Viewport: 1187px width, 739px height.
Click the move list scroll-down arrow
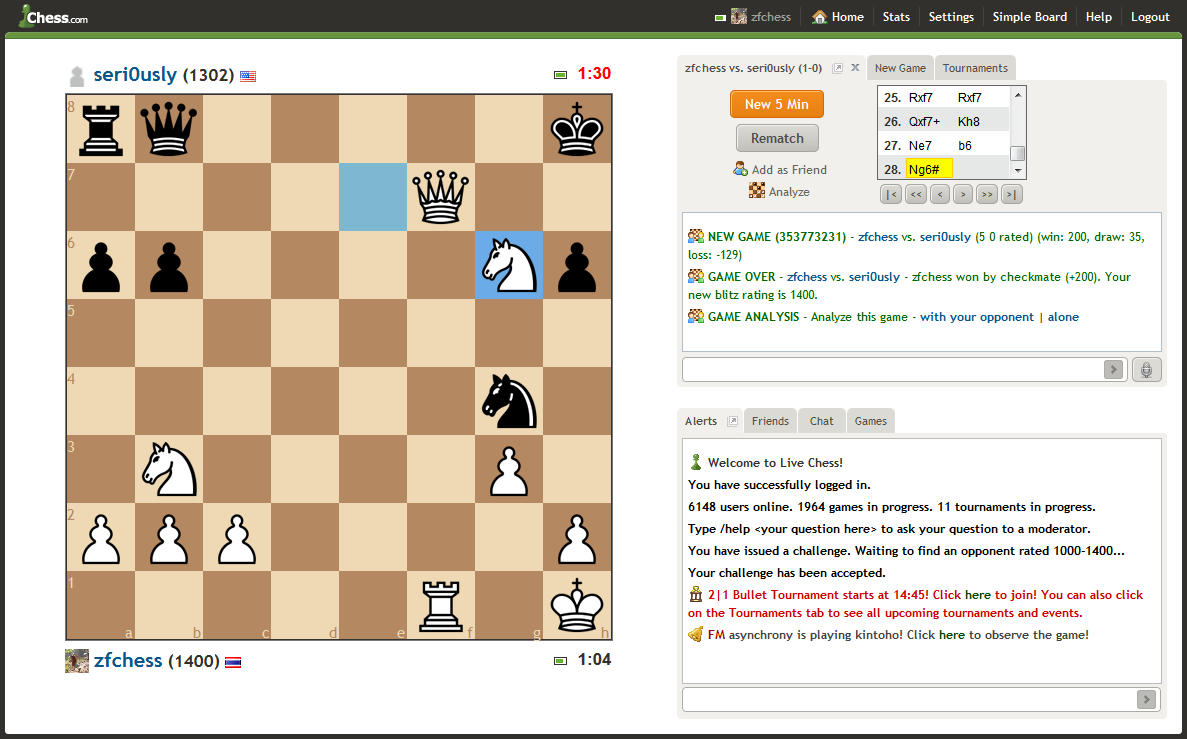1018,170
